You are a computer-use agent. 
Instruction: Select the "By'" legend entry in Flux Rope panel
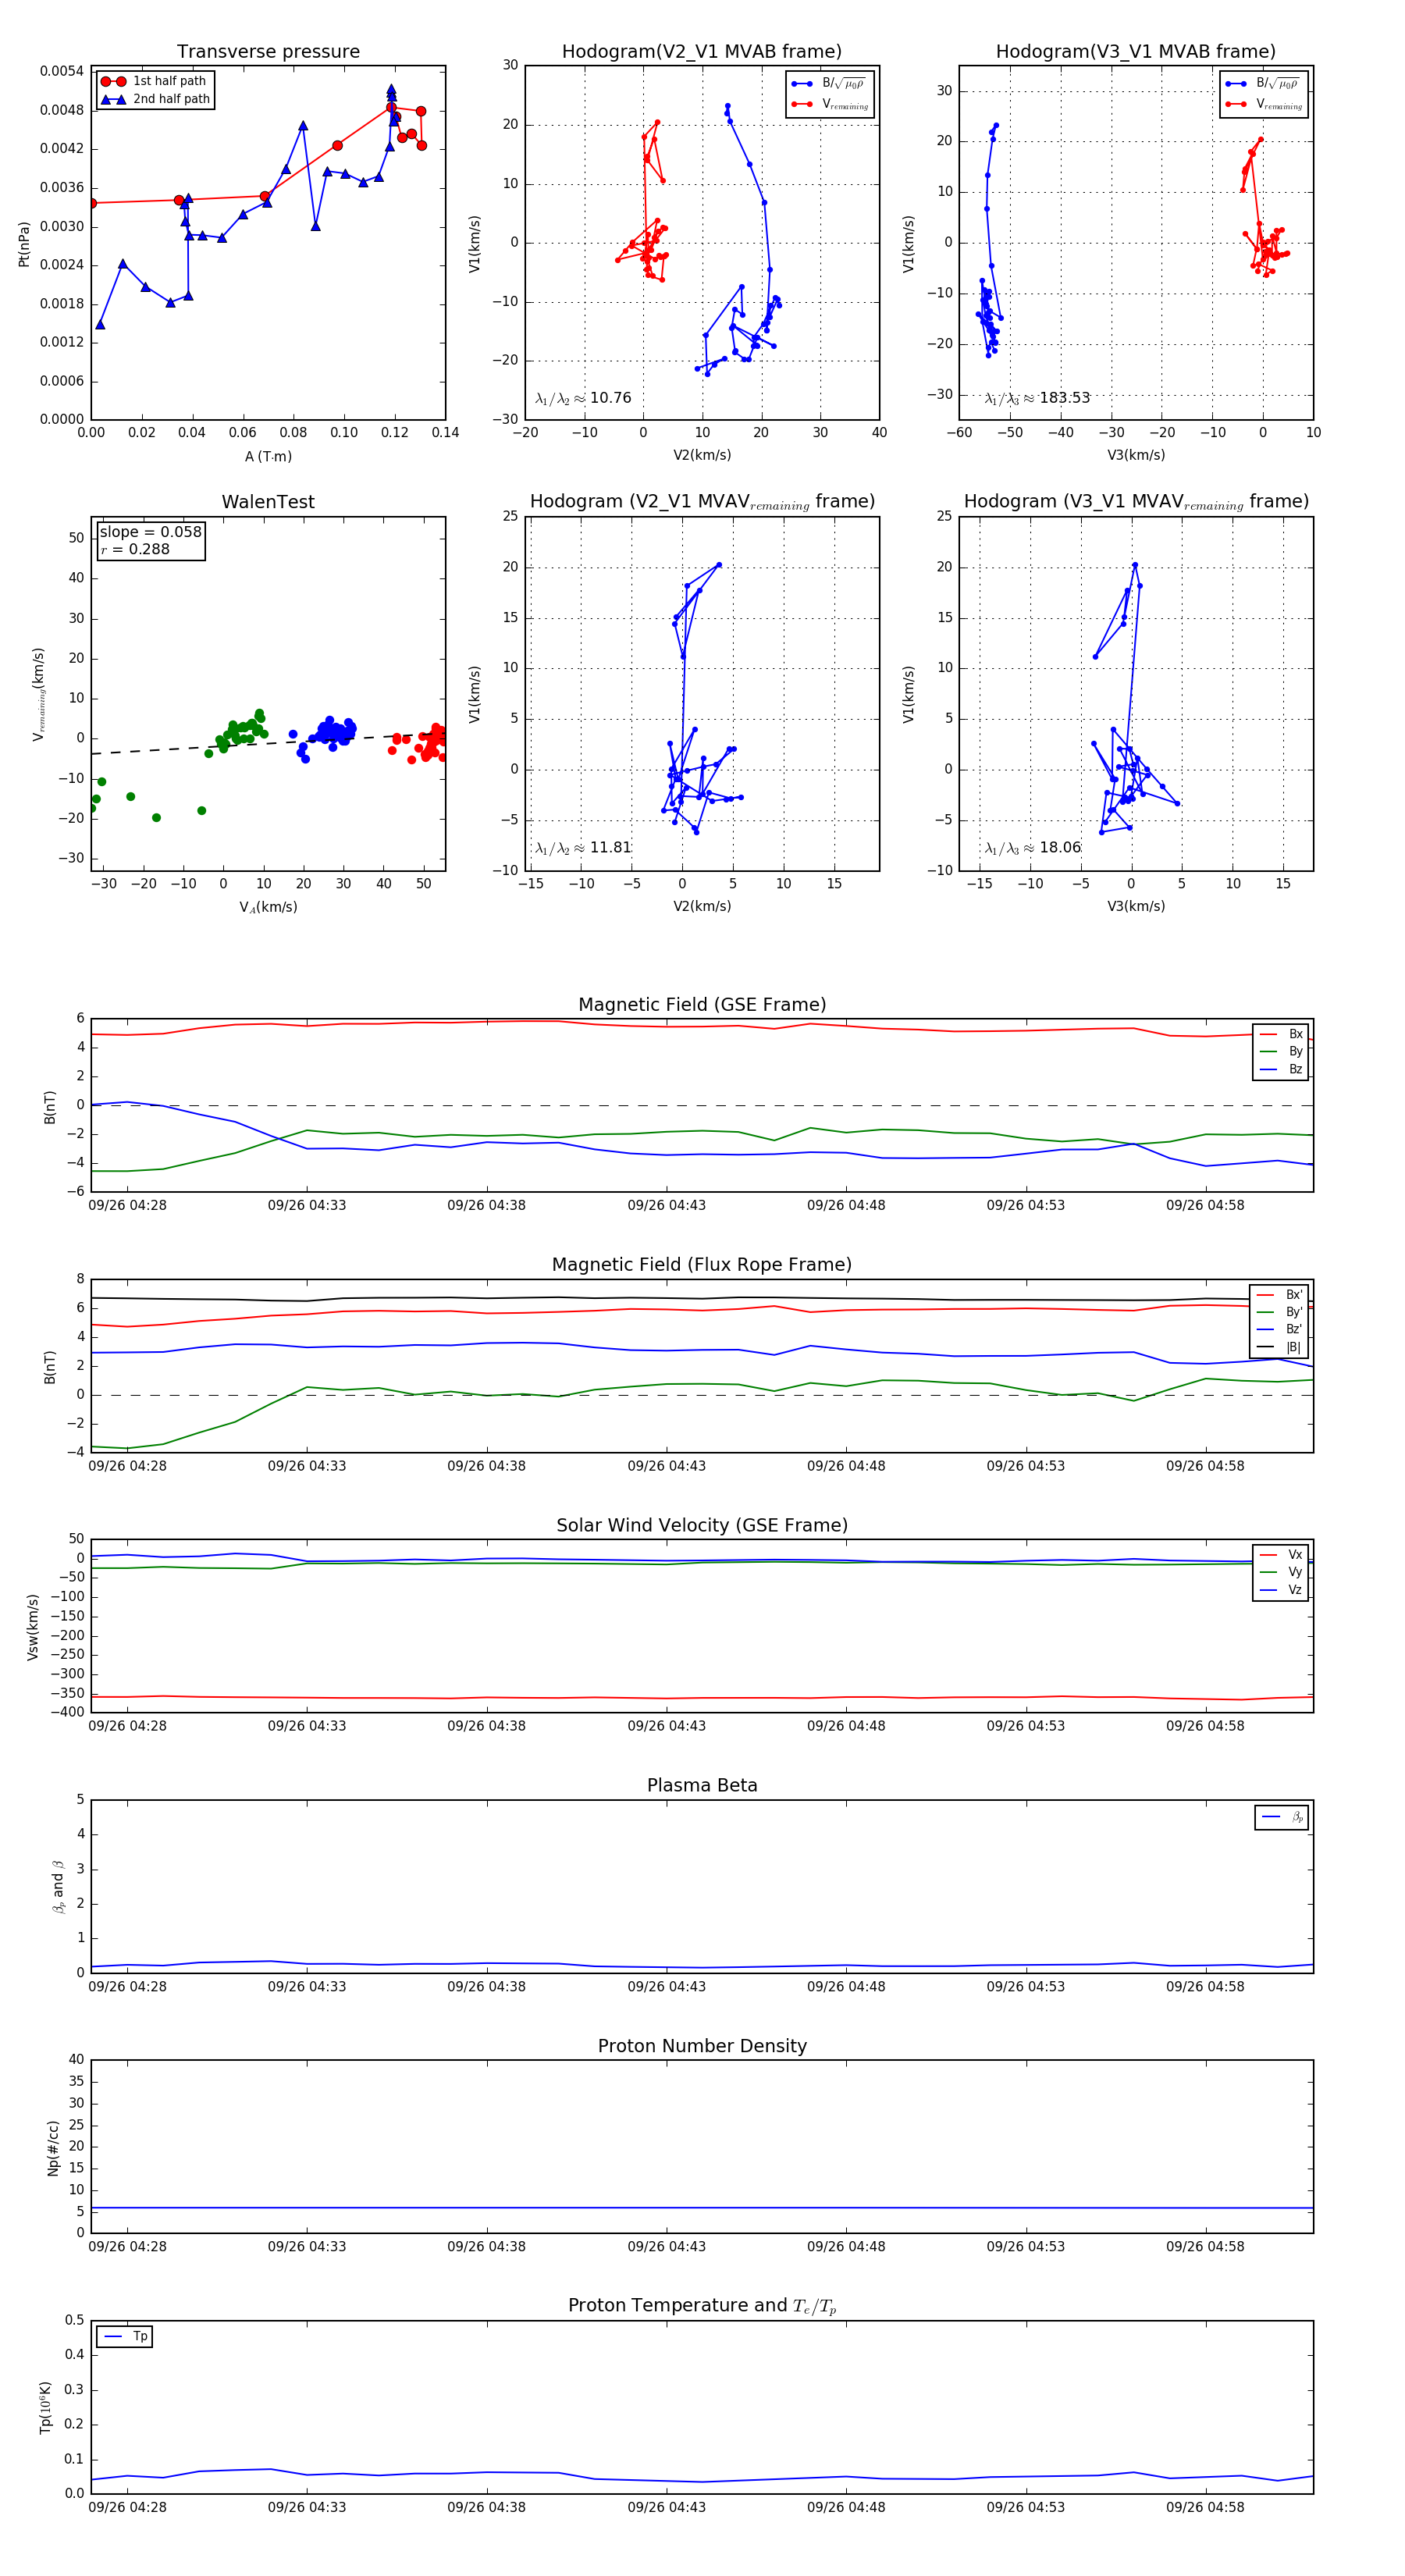click(x=1279, y=1312)
